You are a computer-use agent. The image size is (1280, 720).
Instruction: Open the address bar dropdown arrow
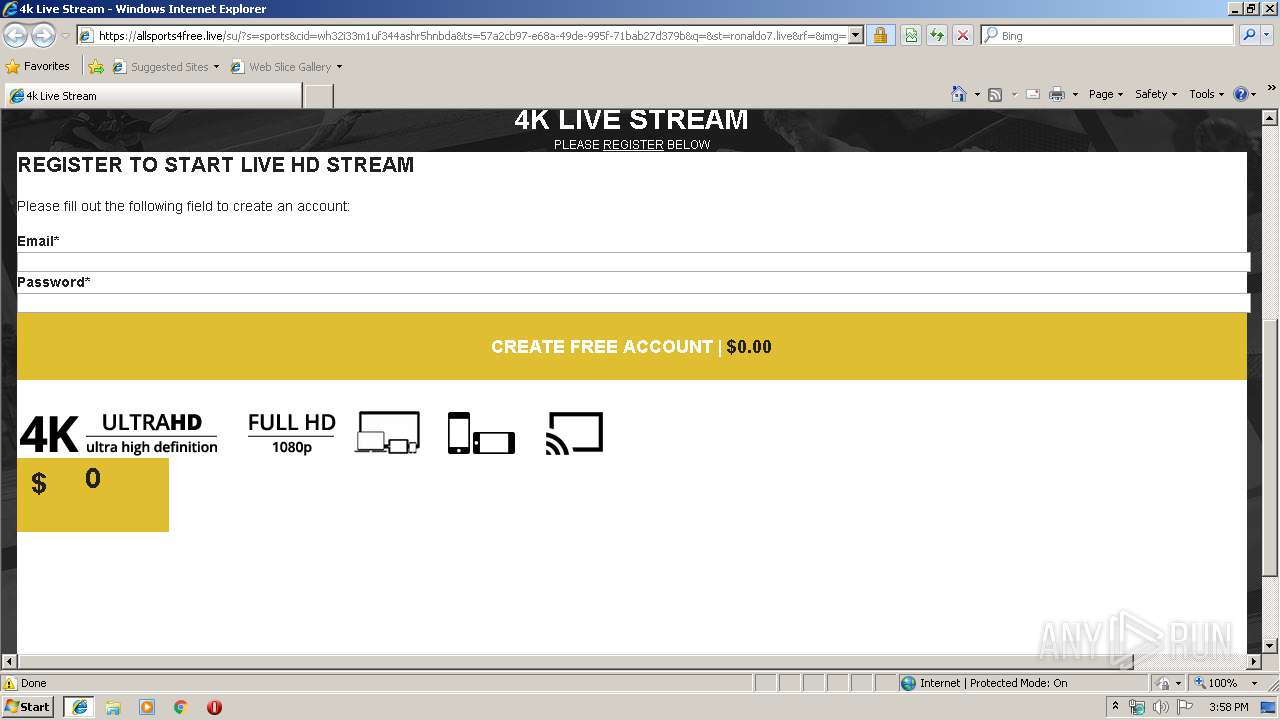tap(856, 35)
